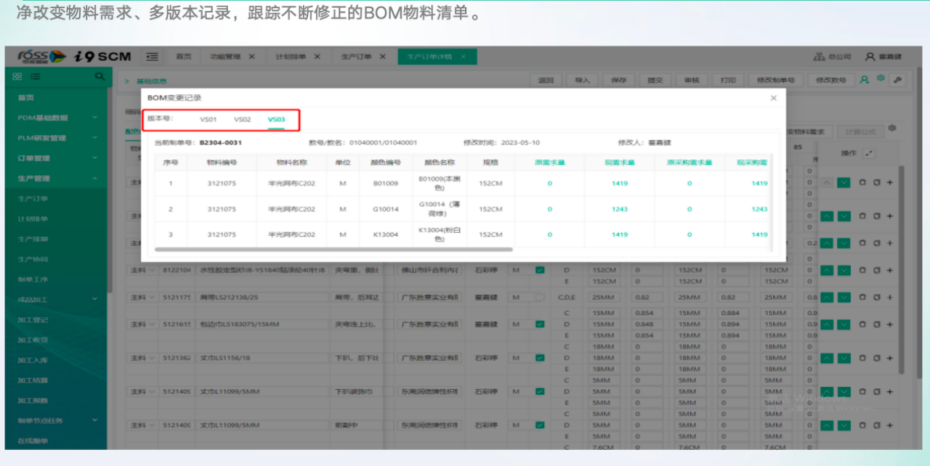This screenshot has width=930, height=466.
Task: Collapse the sidebar with the menu-fold icon
Action: (x=152, y=57)
